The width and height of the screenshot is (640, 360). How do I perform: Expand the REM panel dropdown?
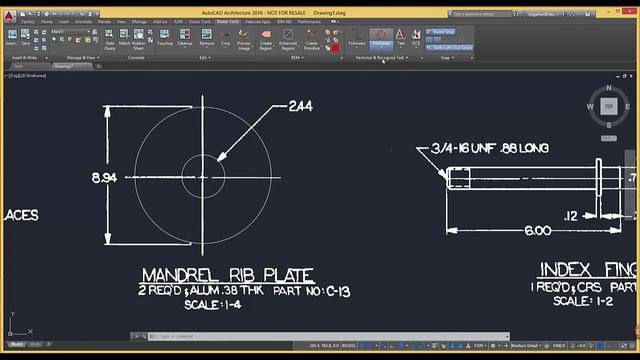297,58
